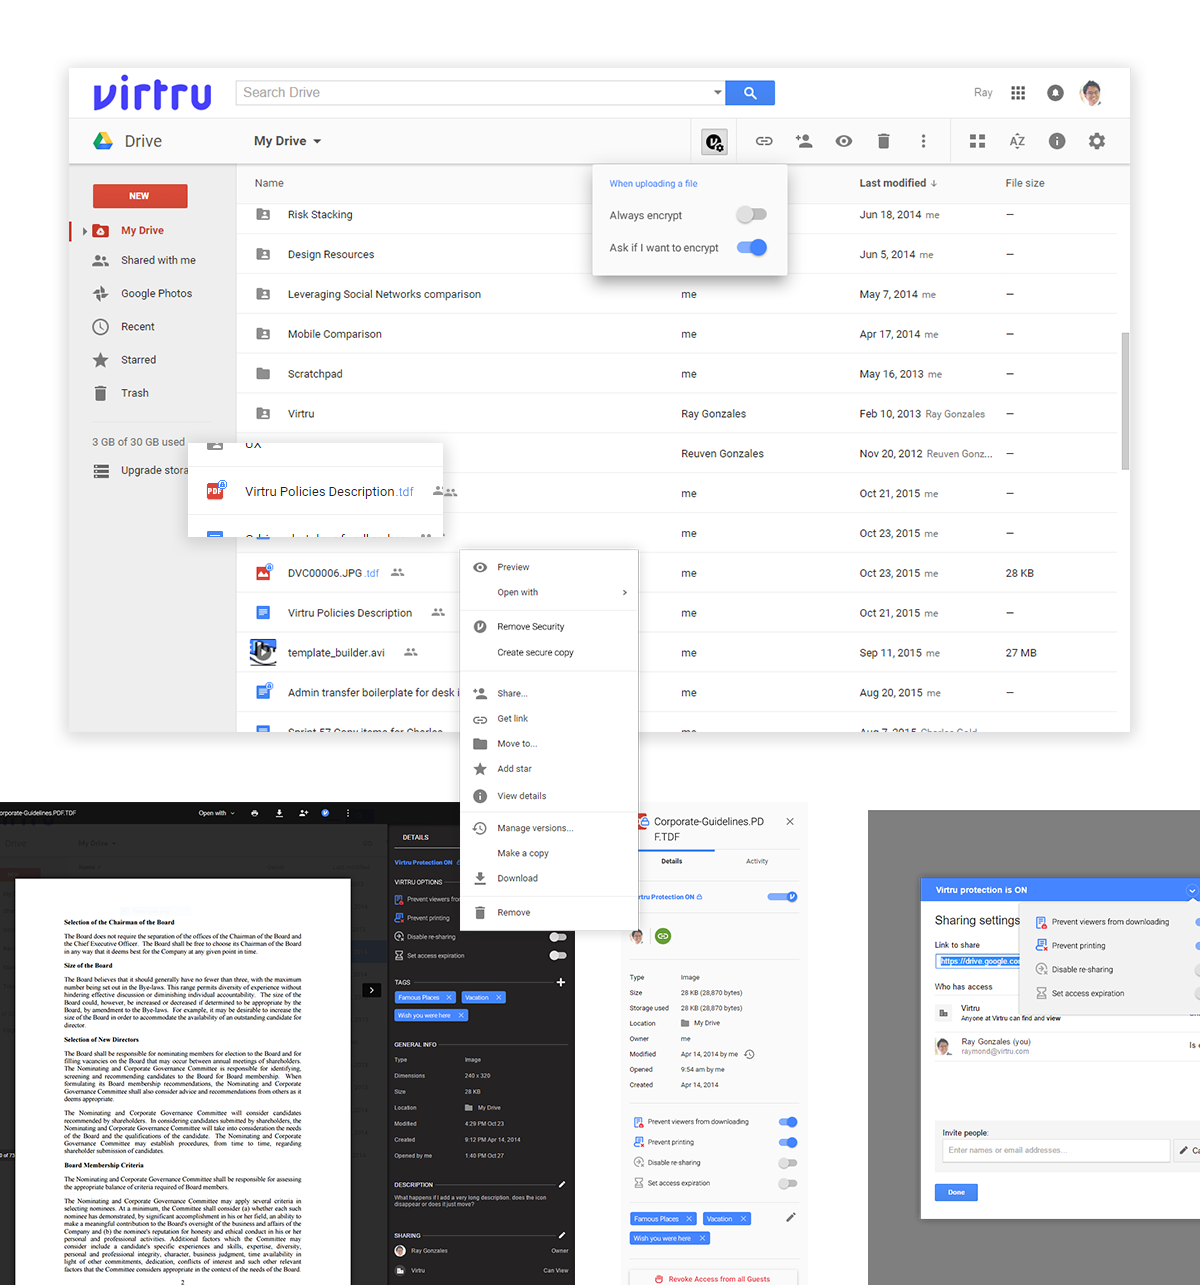This screenshot has height=1285, width=1200.
Task: Remove the Vacation tag in dark panel
Action: coord(499,997)
